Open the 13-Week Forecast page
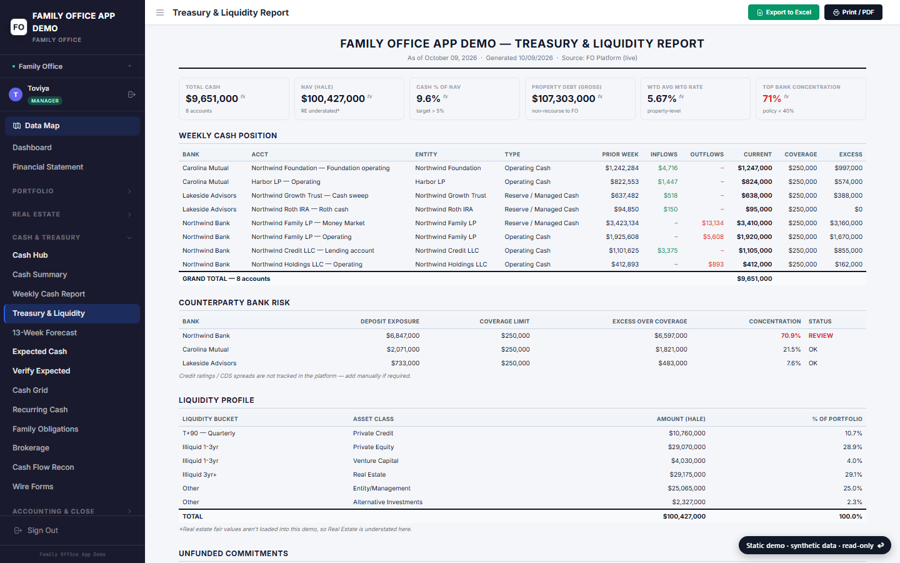Screen dimensions: 900x563 coord(45,332)
